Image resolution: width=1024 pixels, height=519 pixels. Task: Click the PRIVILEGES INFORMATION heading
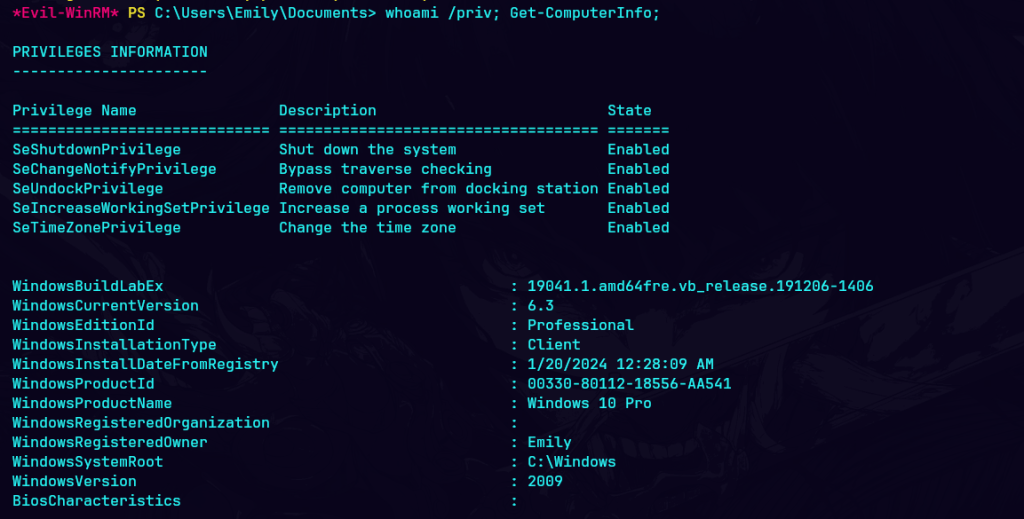(x=110, y=52)
